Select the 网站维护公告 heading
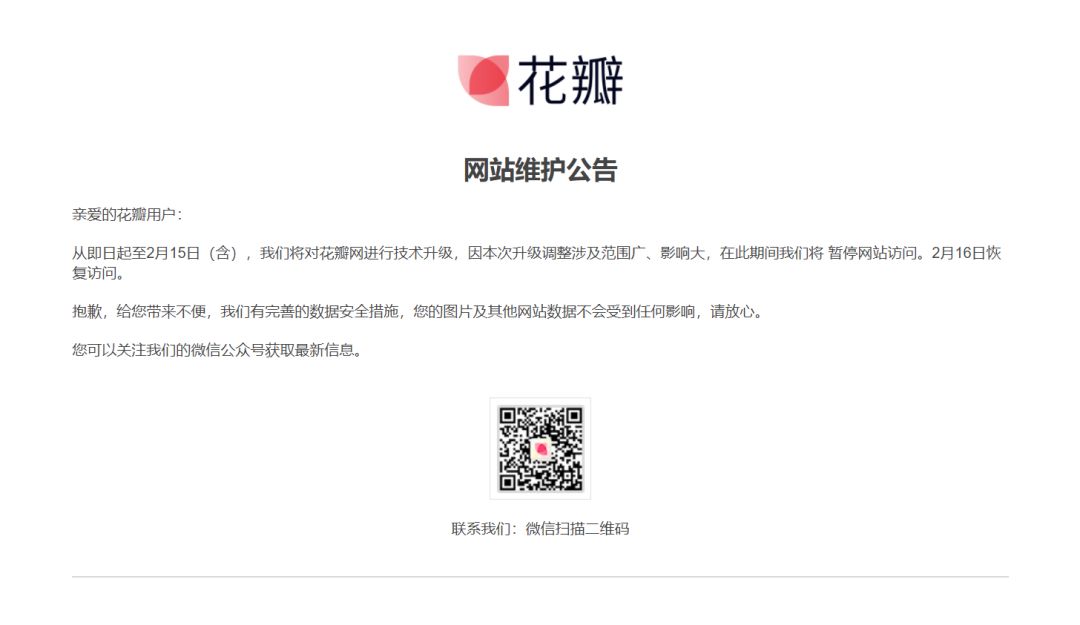Image resolution: width=1080 pixels, height=625 pixels. click(540, 168)
